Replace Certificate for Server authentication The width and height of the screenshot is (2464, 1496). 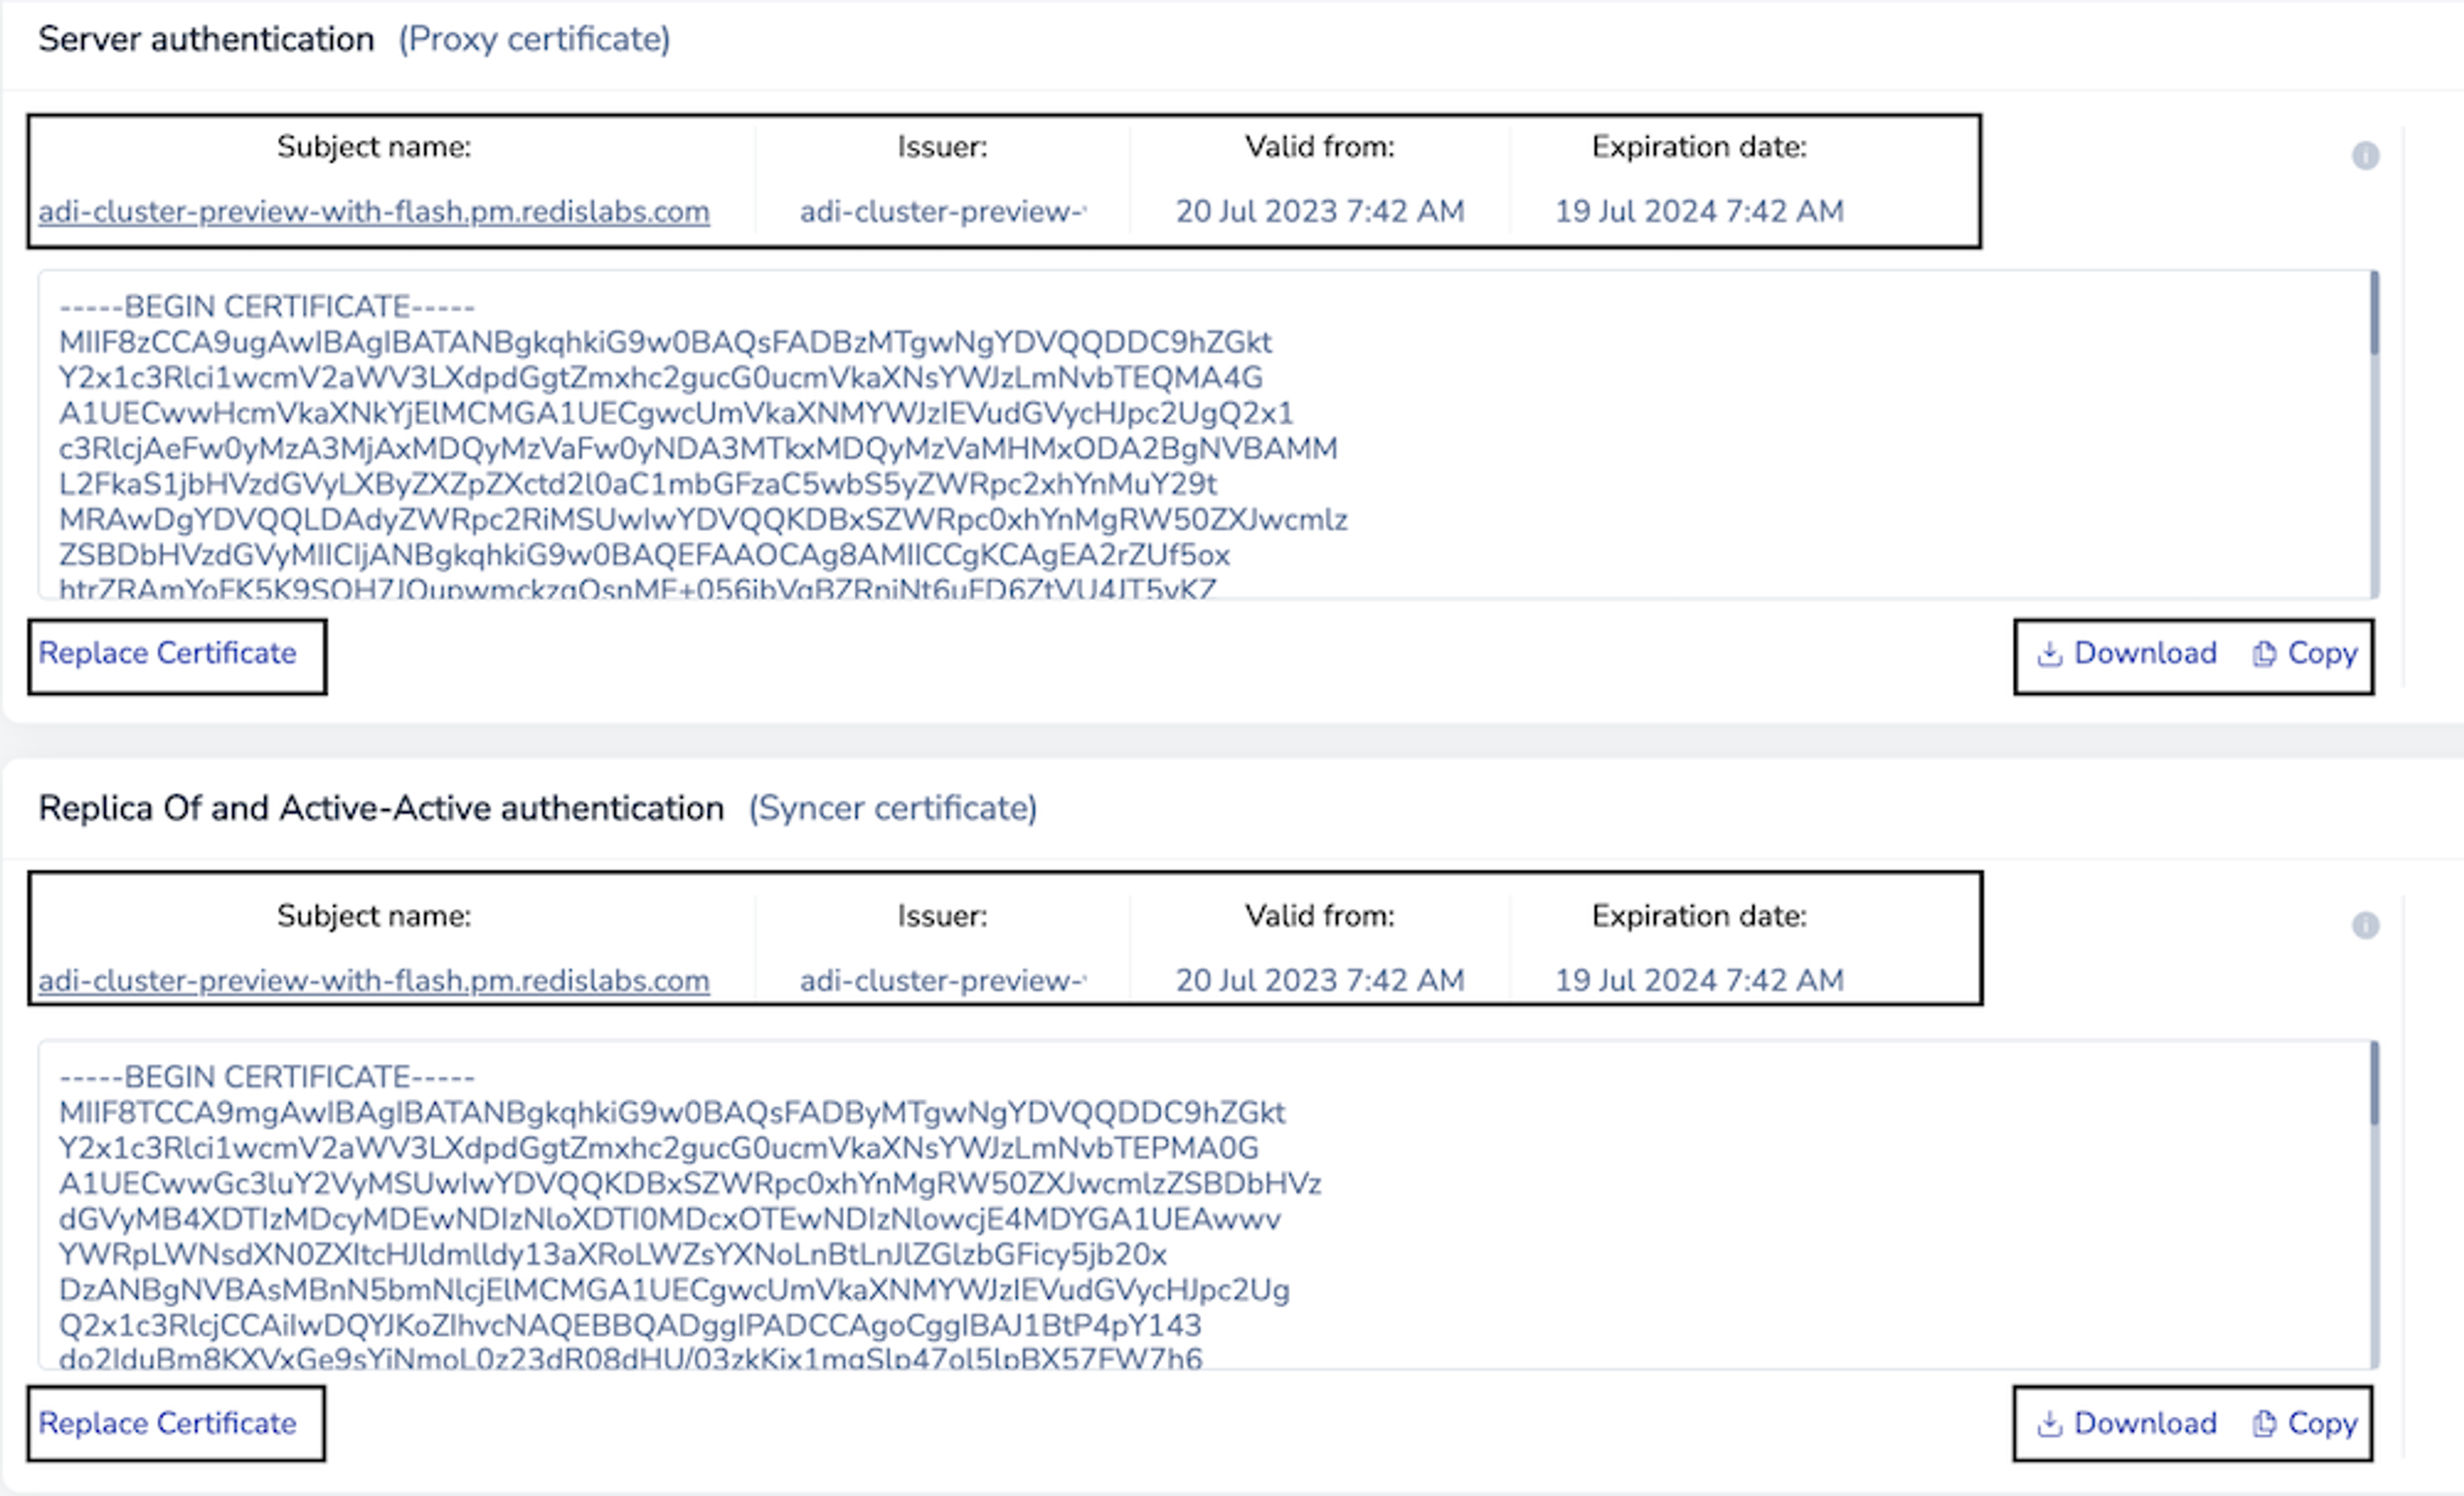click(x=168, y=654)
